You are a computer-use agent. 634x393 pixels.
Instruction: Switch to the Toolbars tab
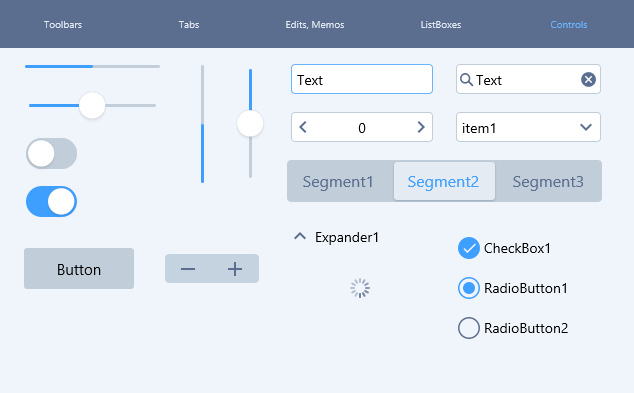63,25
